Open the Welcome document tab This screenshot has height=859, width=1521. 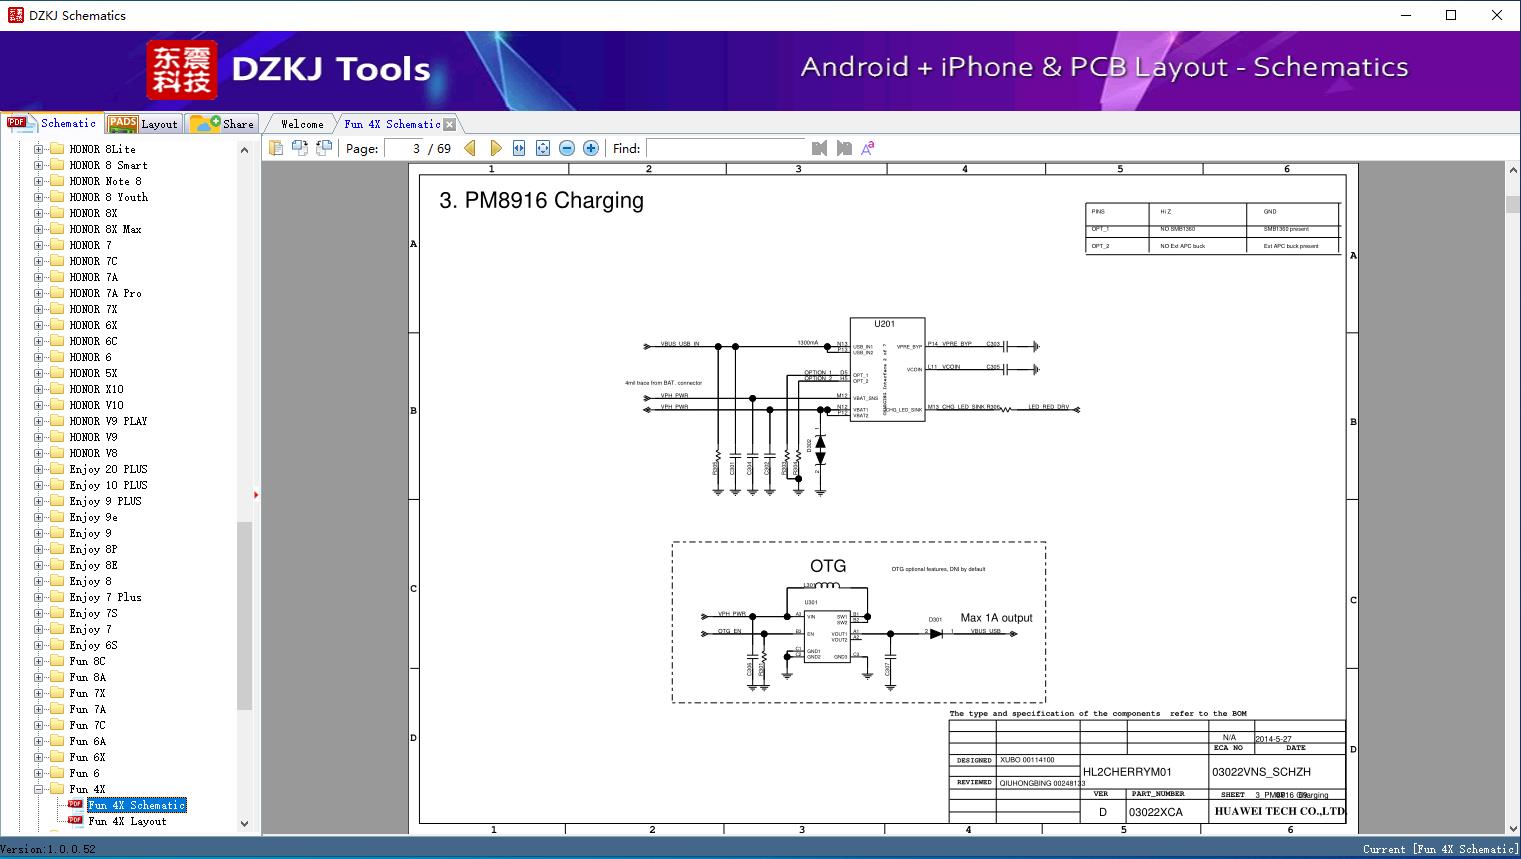tap(302, 124)
